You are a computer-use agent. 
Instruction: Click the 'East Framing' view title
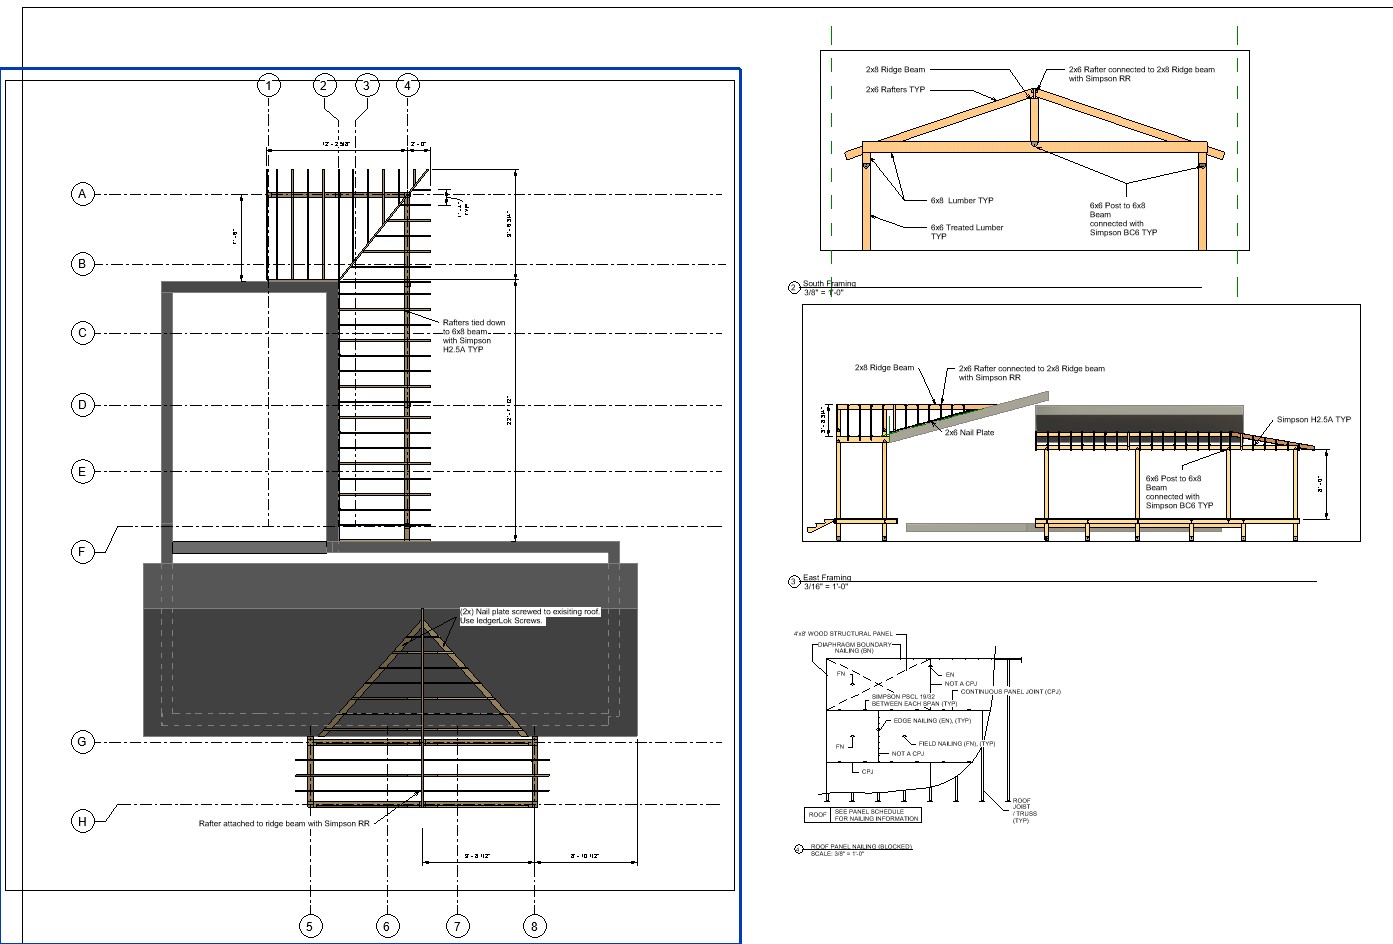coord(827,578)
